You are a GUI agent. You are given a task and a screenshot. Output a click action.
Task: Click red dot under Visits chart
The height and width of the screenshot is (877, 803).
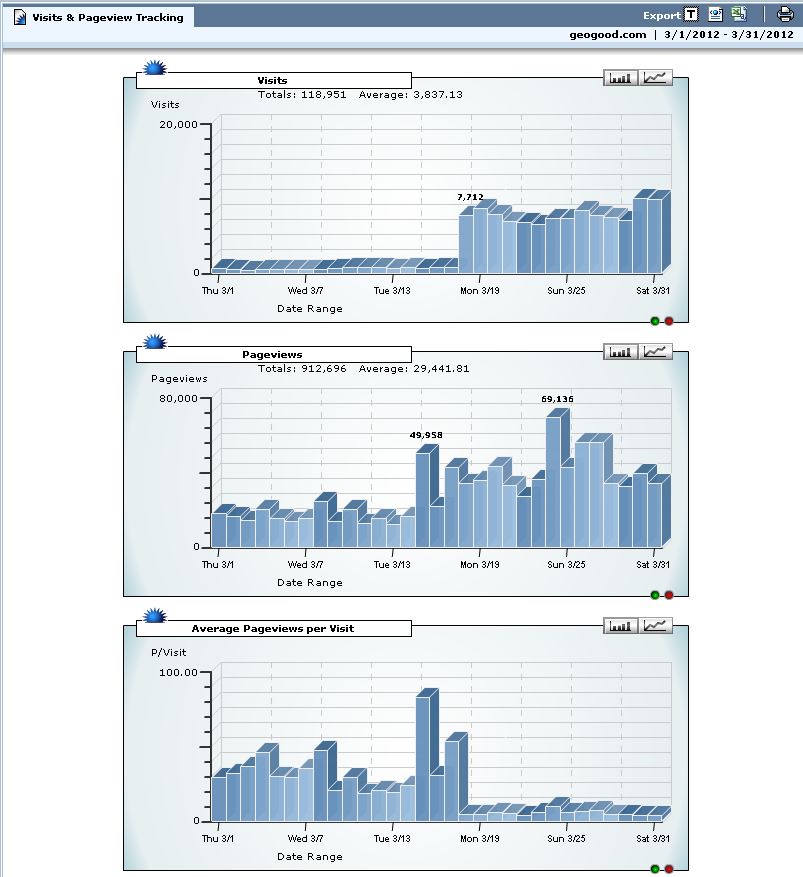point(669,321)
